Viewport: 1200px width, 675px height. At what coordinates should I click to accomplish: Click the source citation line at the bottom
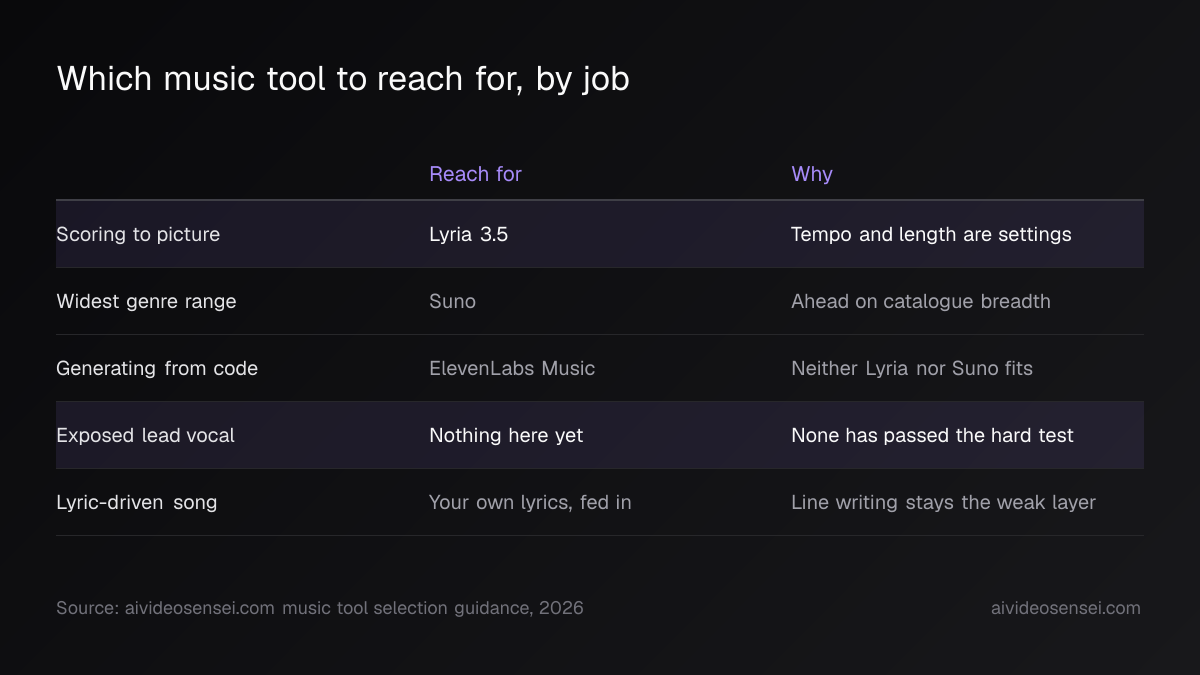(x=320, y=608)
